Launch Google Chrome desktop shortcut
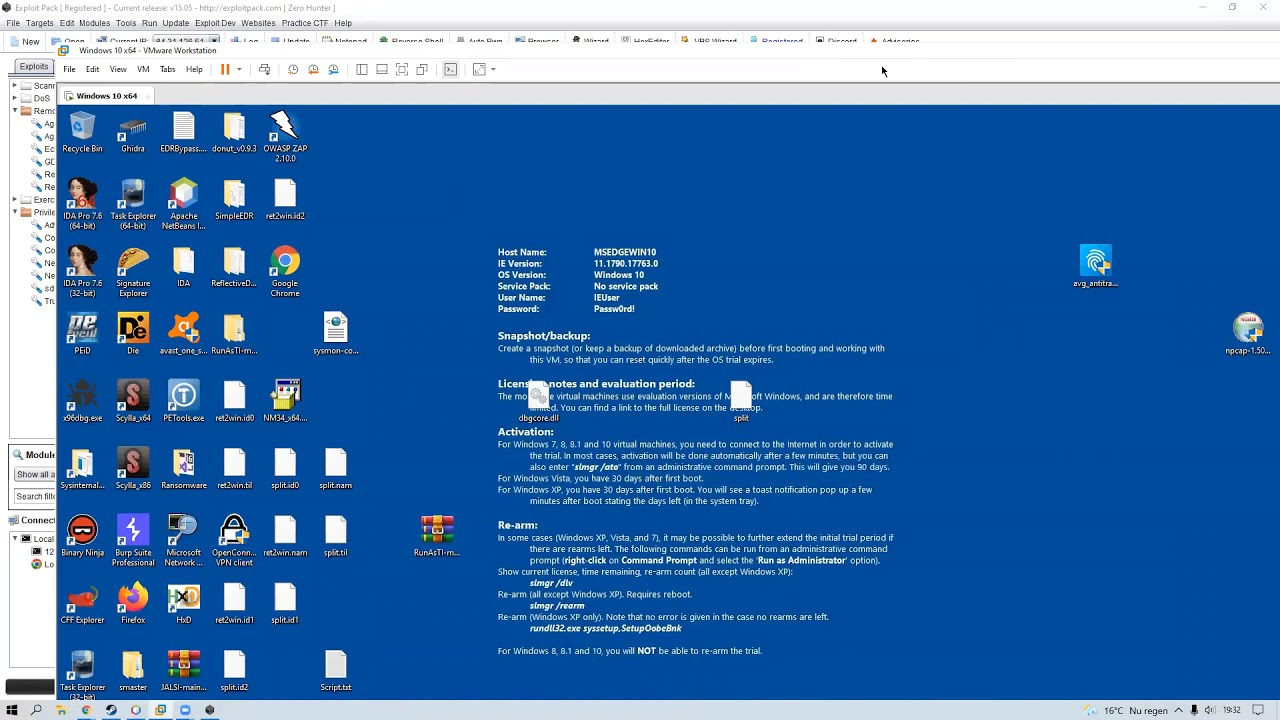 [285, 272]
